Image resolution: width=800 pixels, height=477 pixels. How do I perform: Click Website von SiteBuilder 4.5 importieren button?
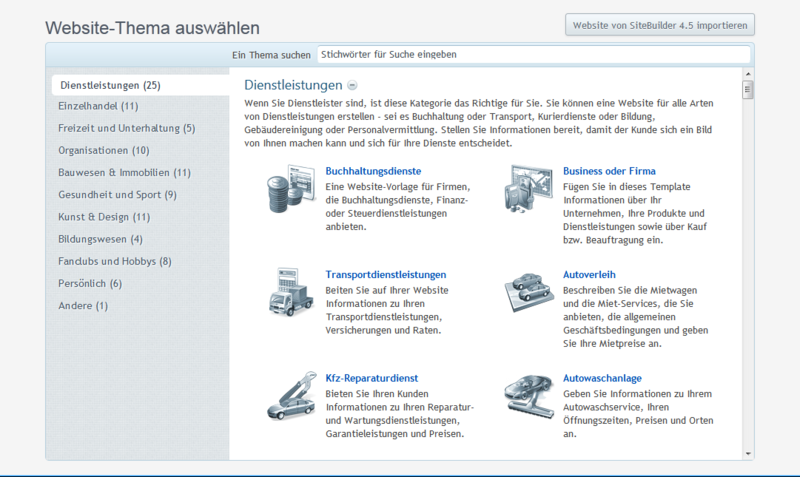point(660,25)
